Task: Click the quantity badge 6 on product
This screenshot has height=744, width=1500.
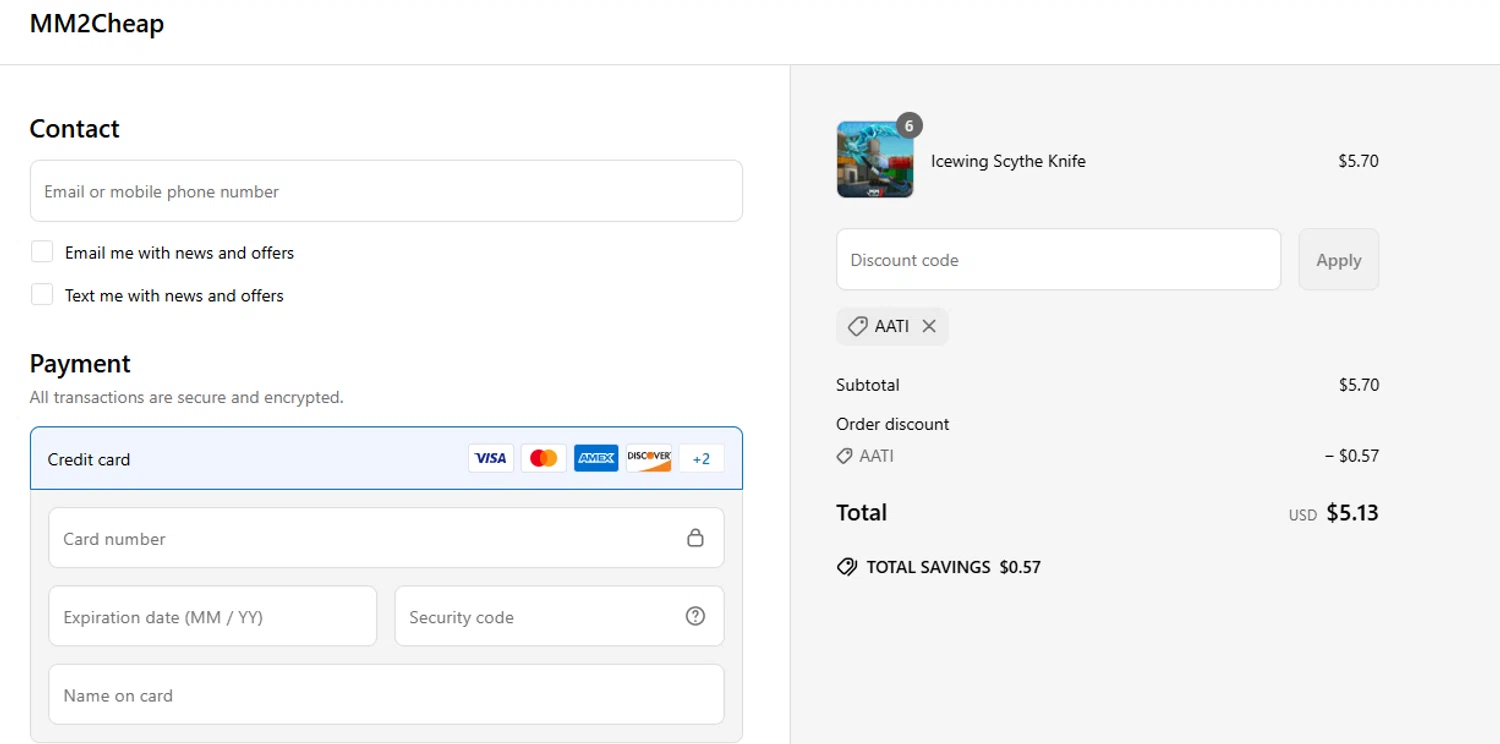Action: 908,125
